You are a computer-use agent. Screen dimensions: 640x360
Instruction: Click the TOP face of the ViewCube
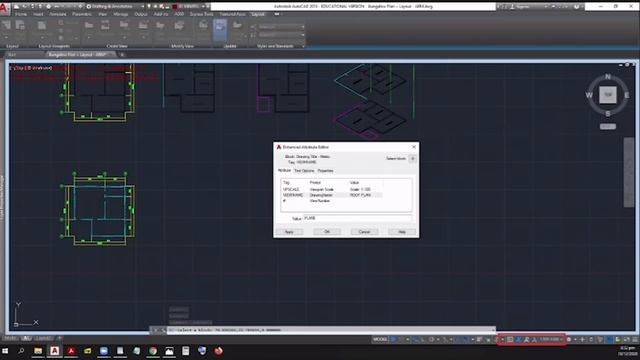point(608,95)
